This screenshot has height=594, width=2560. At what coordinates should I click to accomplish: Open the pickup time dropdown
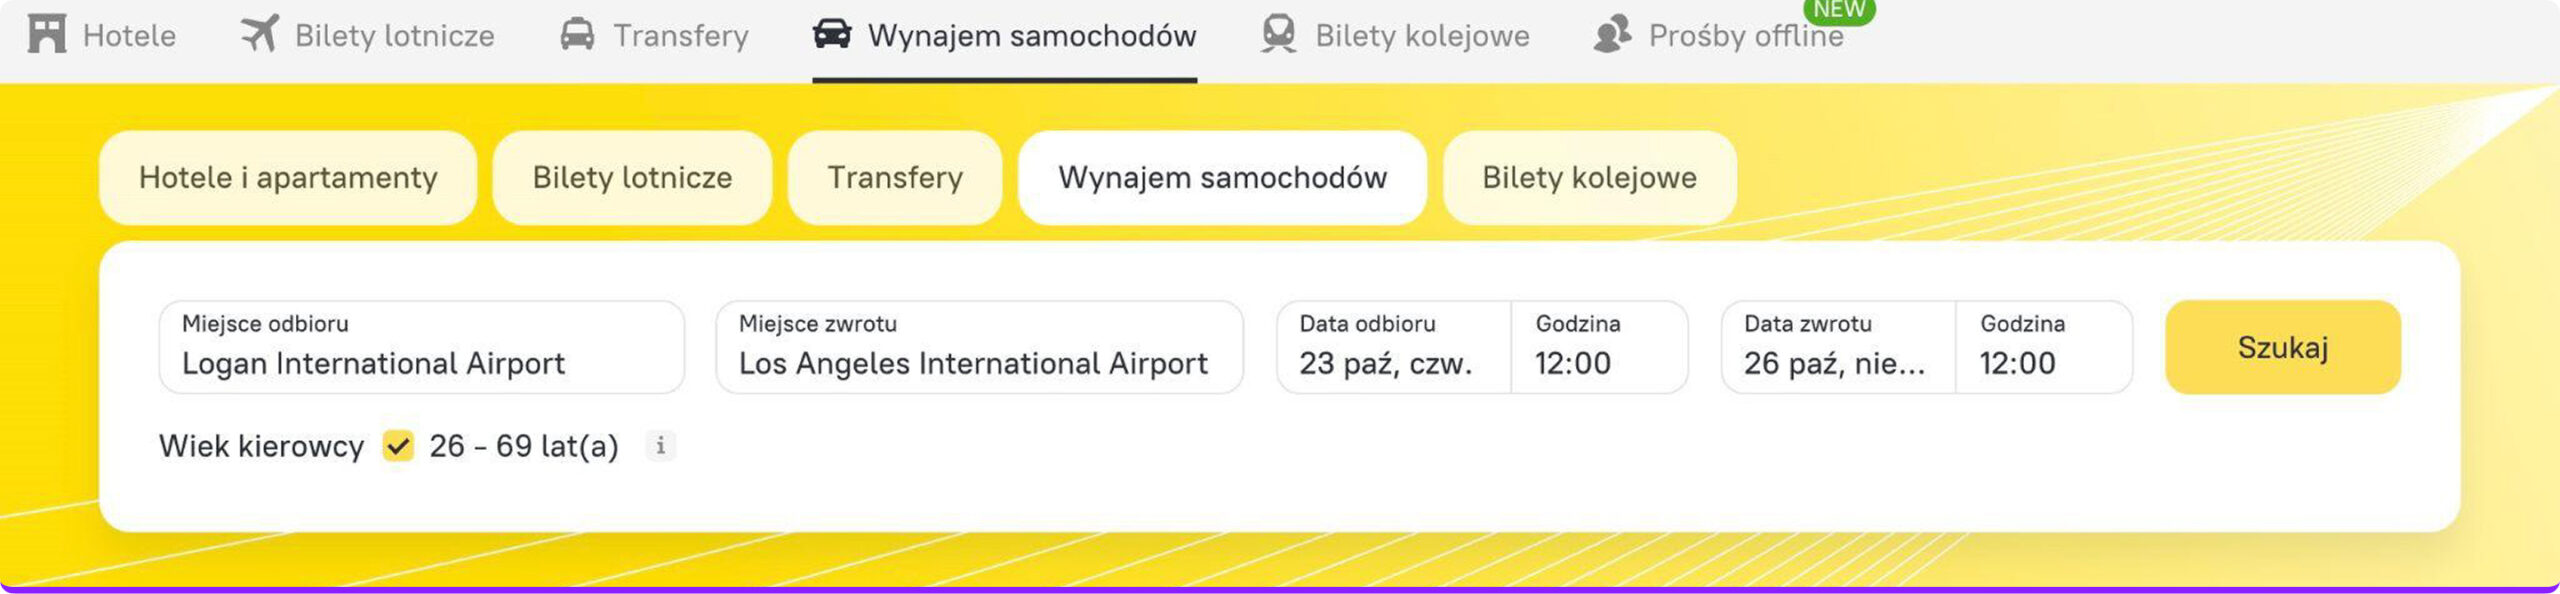tap(1598, 348)
